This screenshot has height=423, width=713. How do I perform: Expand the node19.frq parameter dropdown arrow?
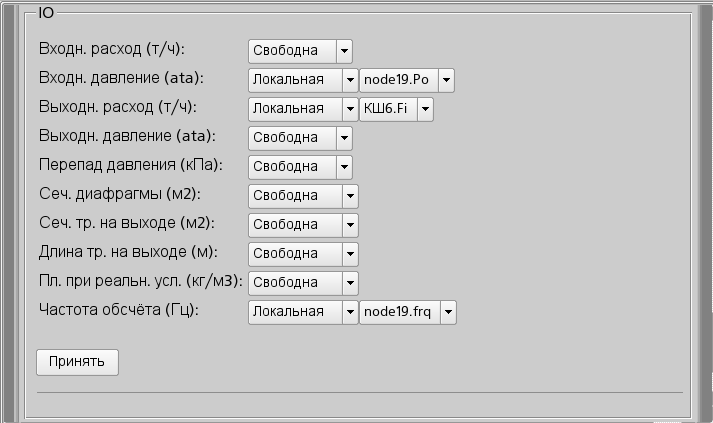click(x=448, y=312)
